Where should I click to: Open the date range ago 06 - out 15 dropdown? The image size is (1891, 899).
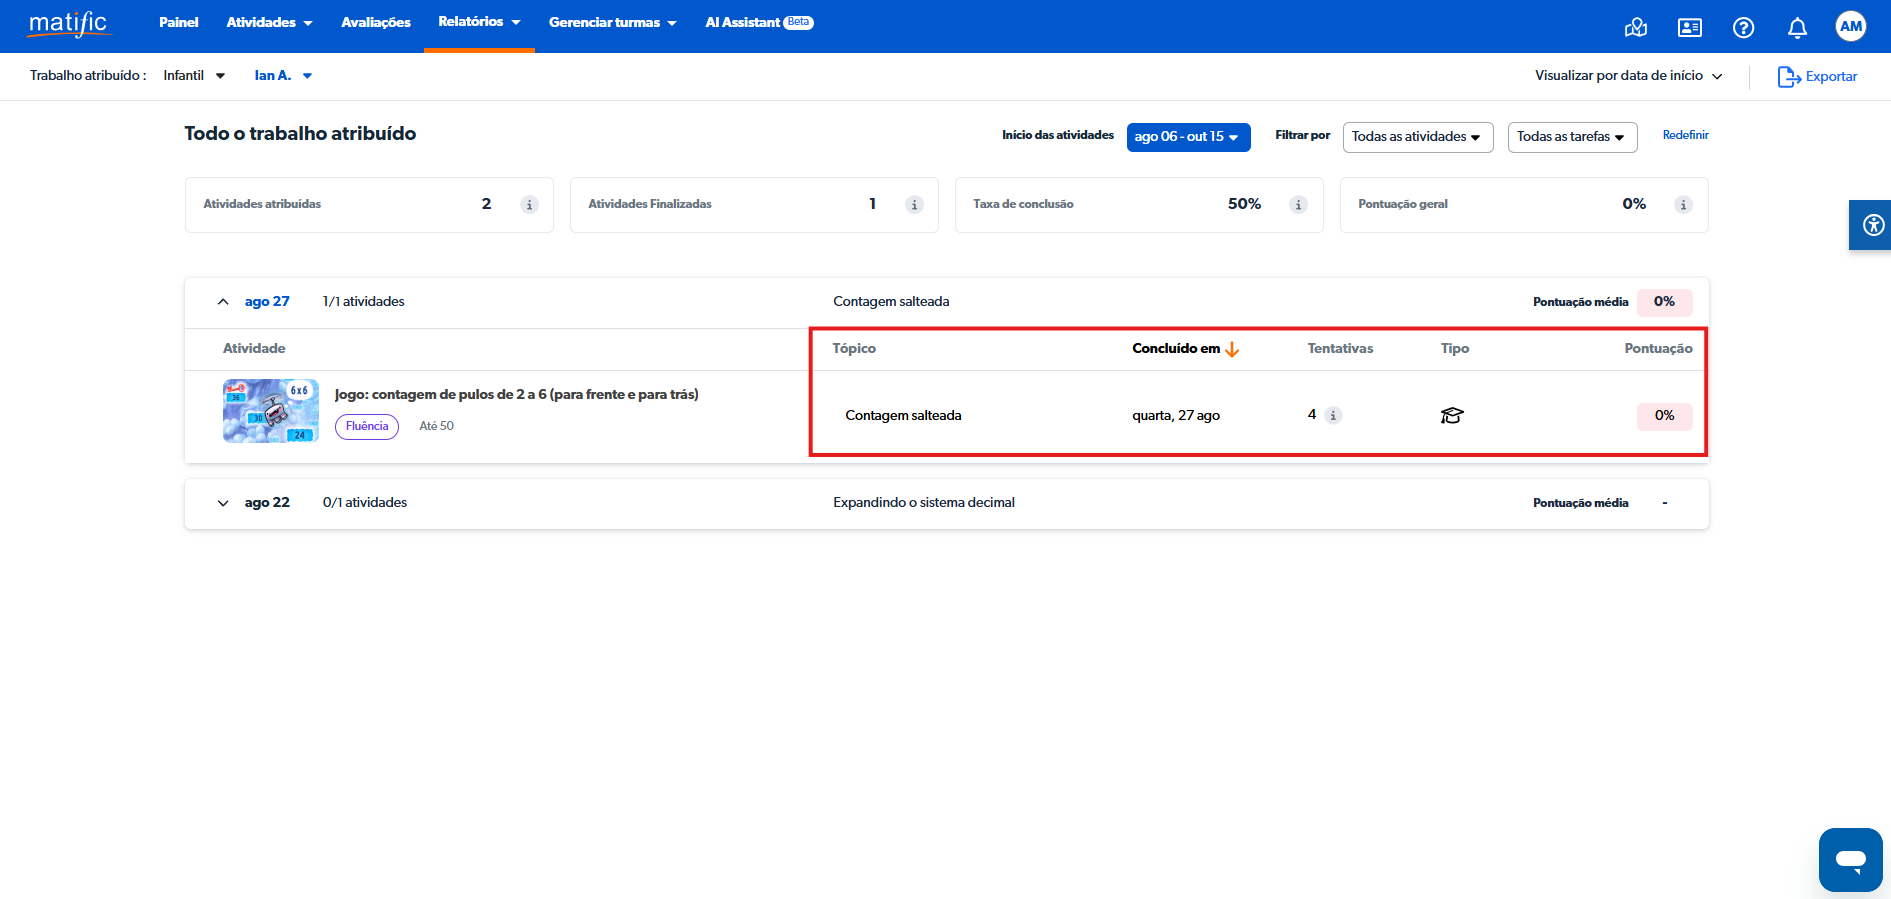tap(1187, 137)
